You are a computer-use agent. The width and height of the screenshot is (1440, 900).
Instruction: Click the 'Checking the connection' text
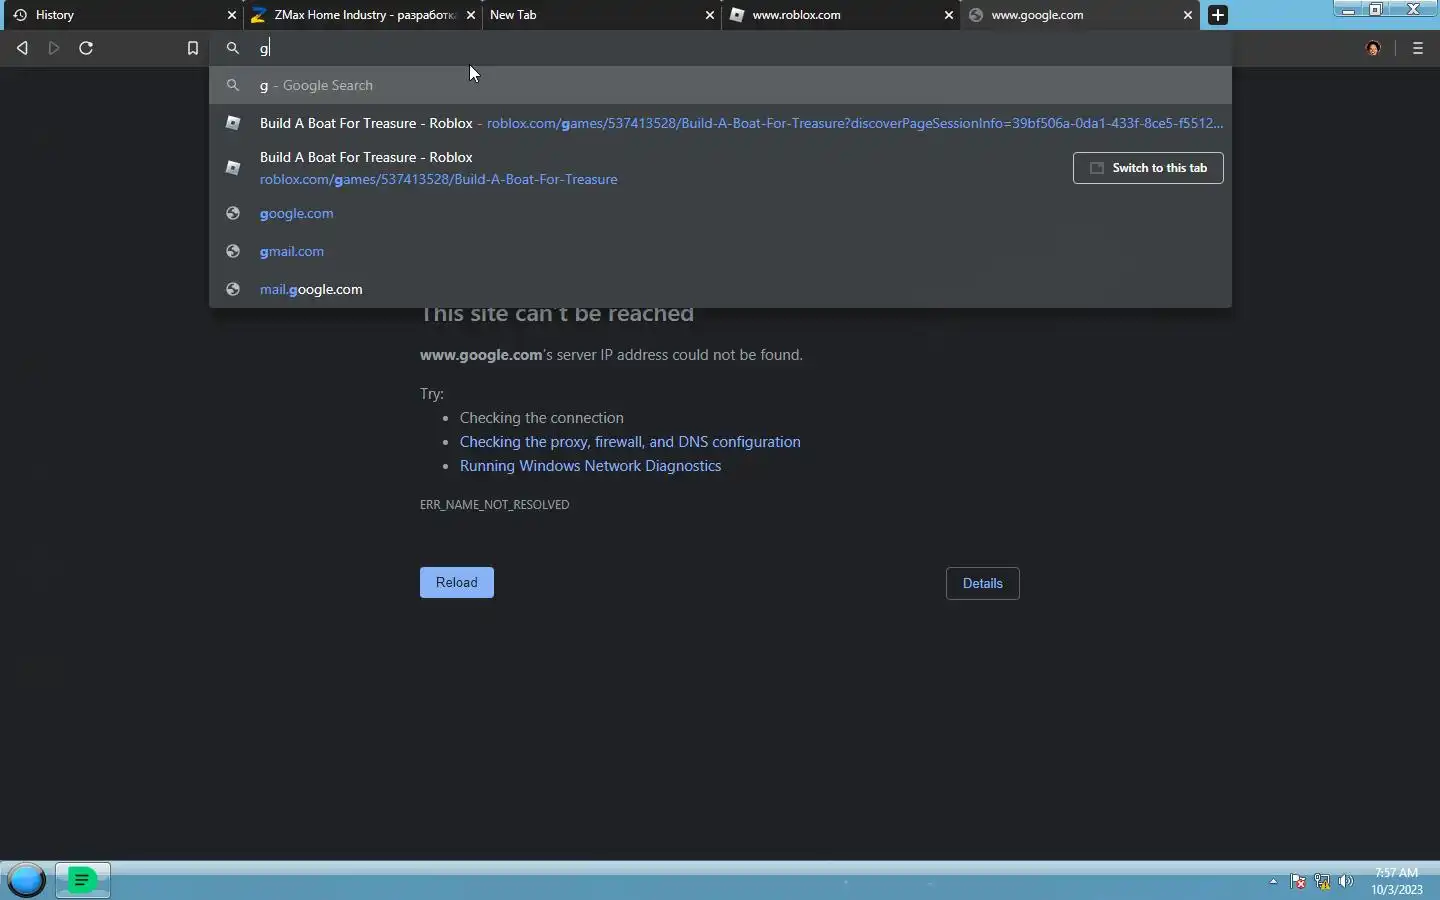click(x=542, y=418)
